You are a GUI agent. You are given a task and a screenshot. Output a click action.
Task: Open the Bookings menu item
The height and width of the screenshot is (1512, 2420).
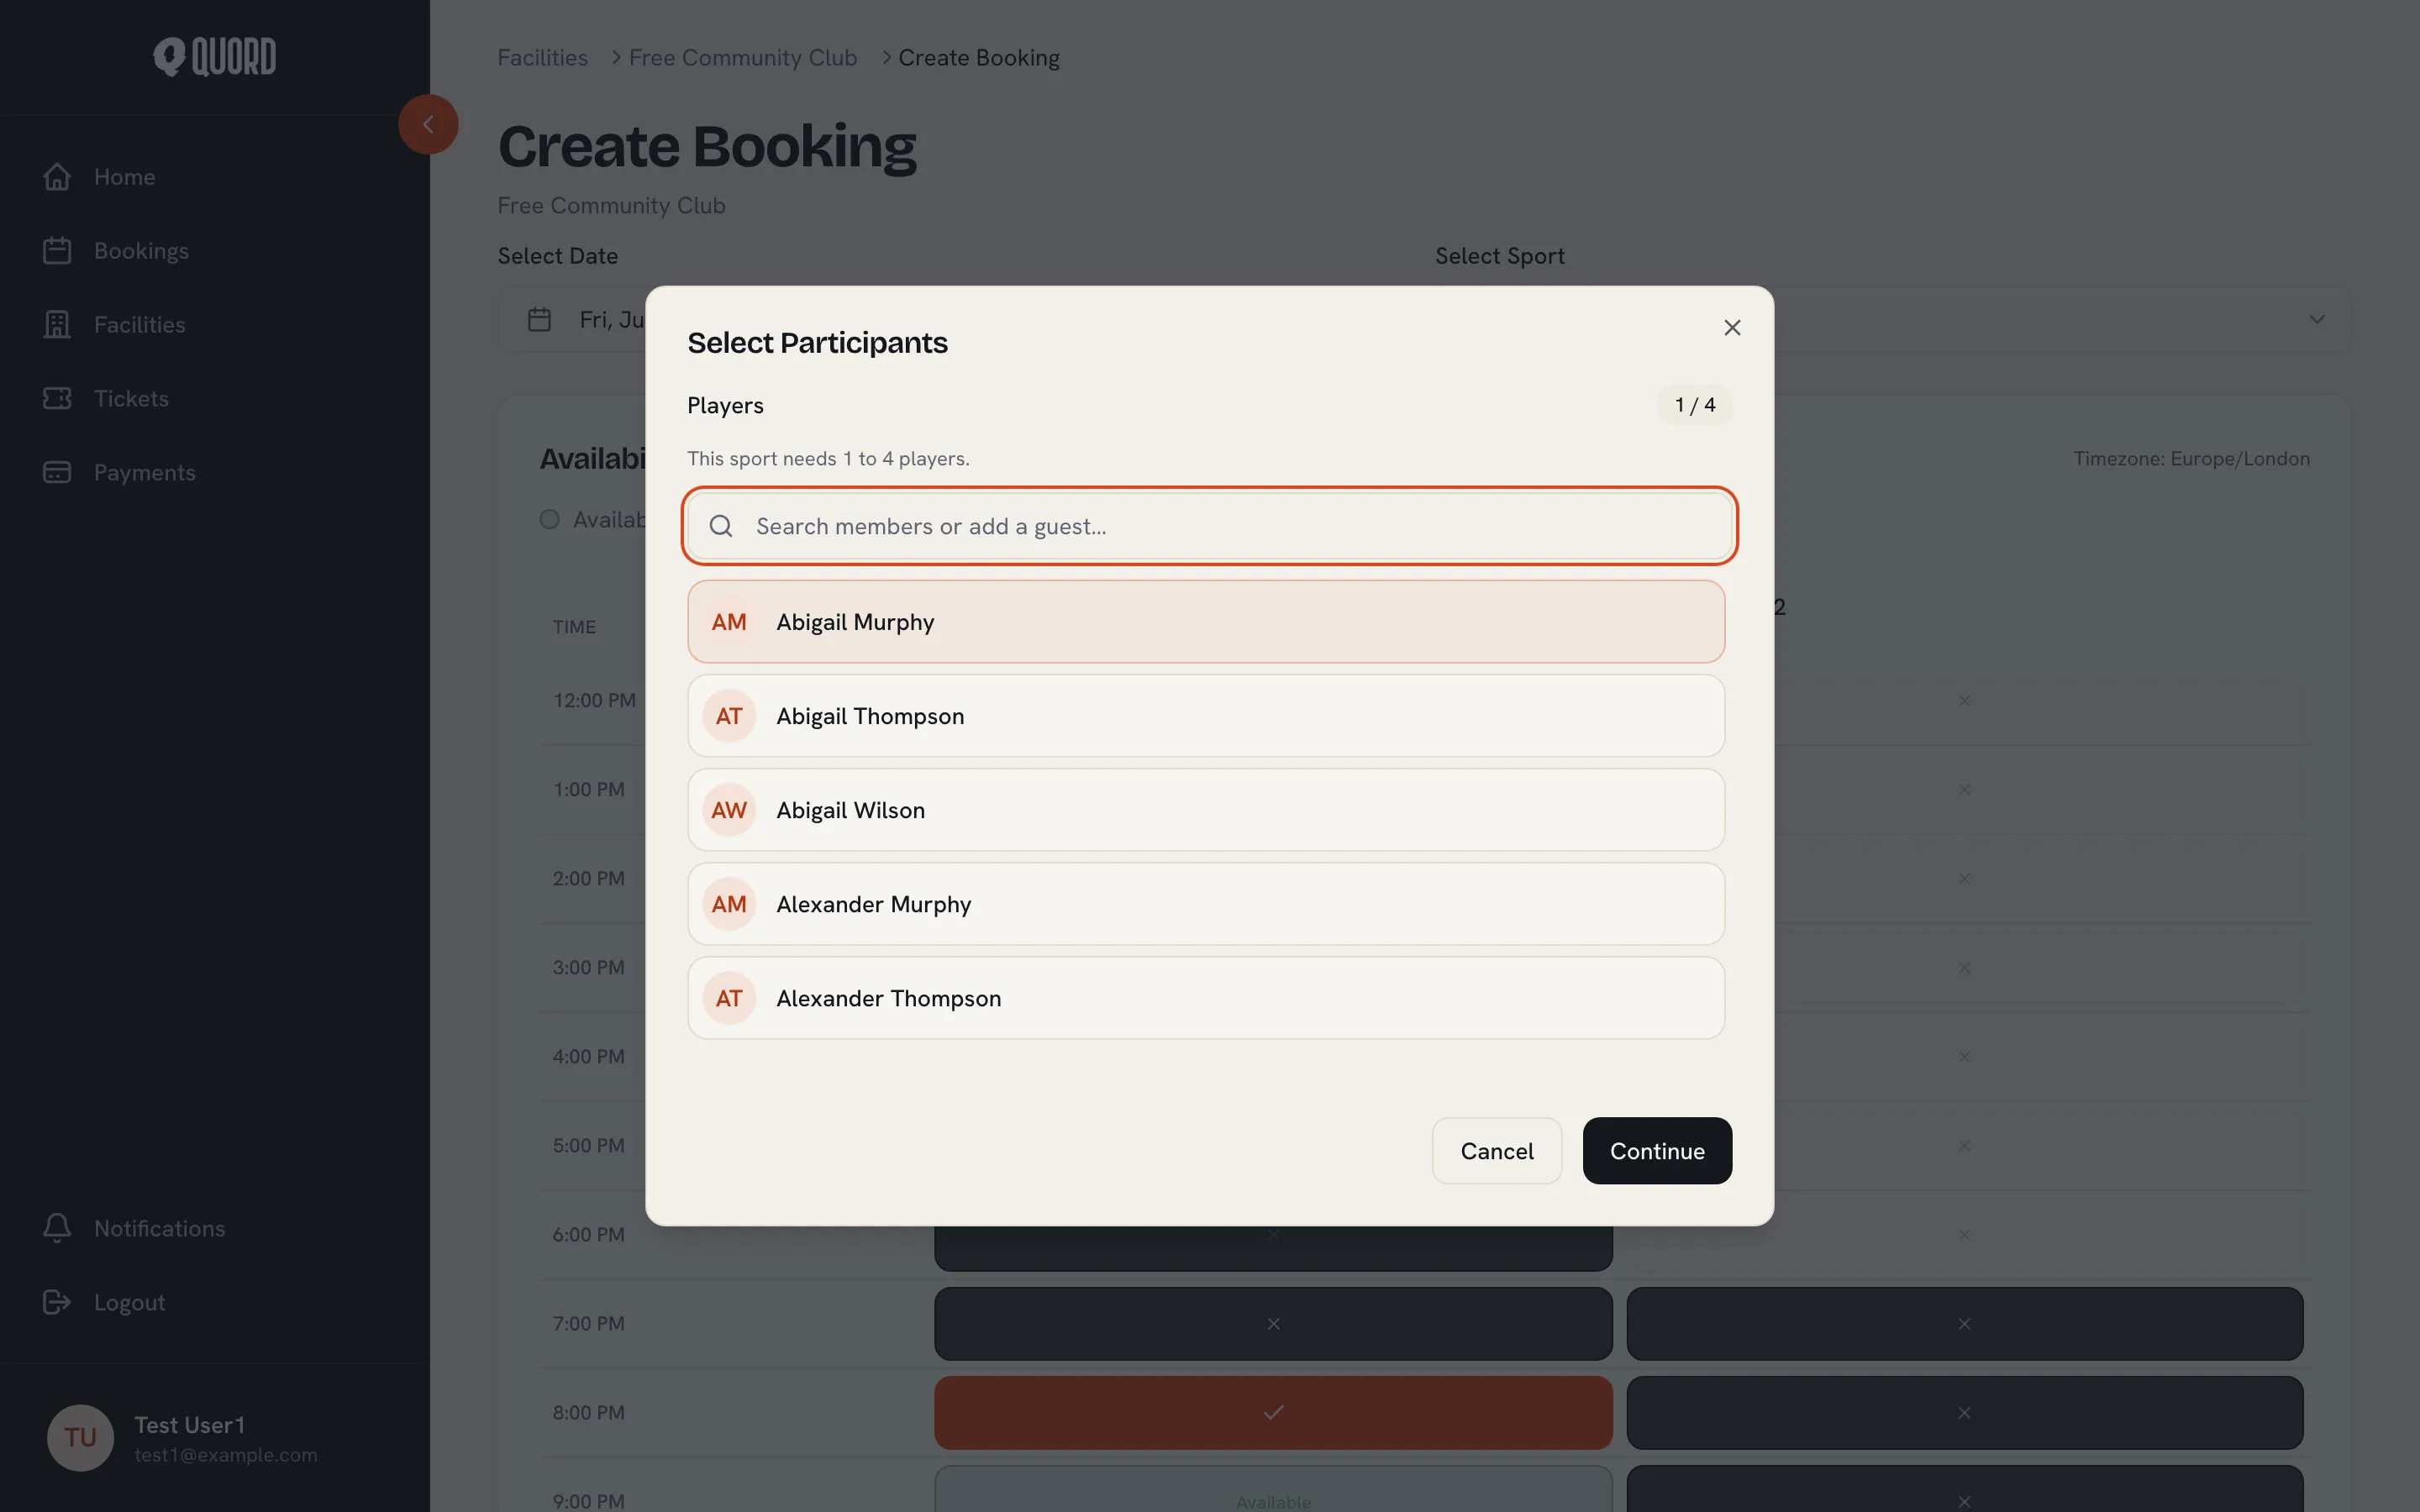point(141,251)
